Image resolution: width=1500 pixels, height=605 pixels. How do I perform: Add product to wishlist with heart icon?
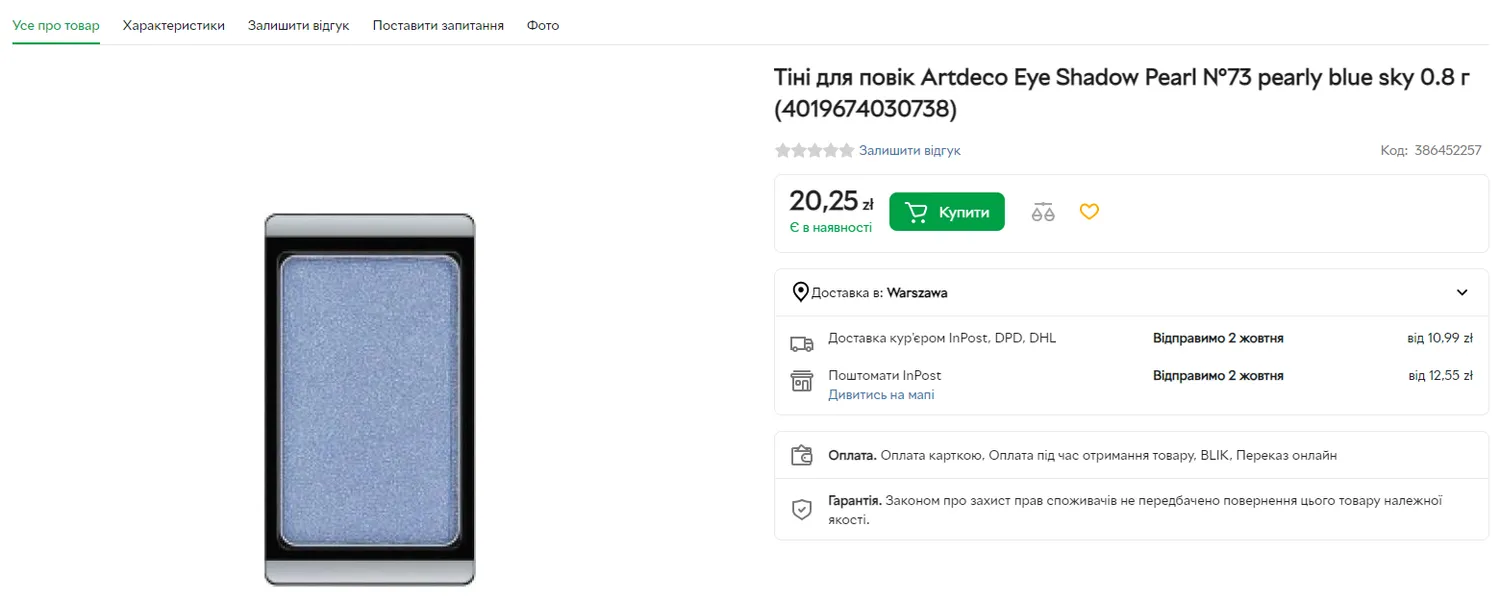click(x=1089, y=212)
